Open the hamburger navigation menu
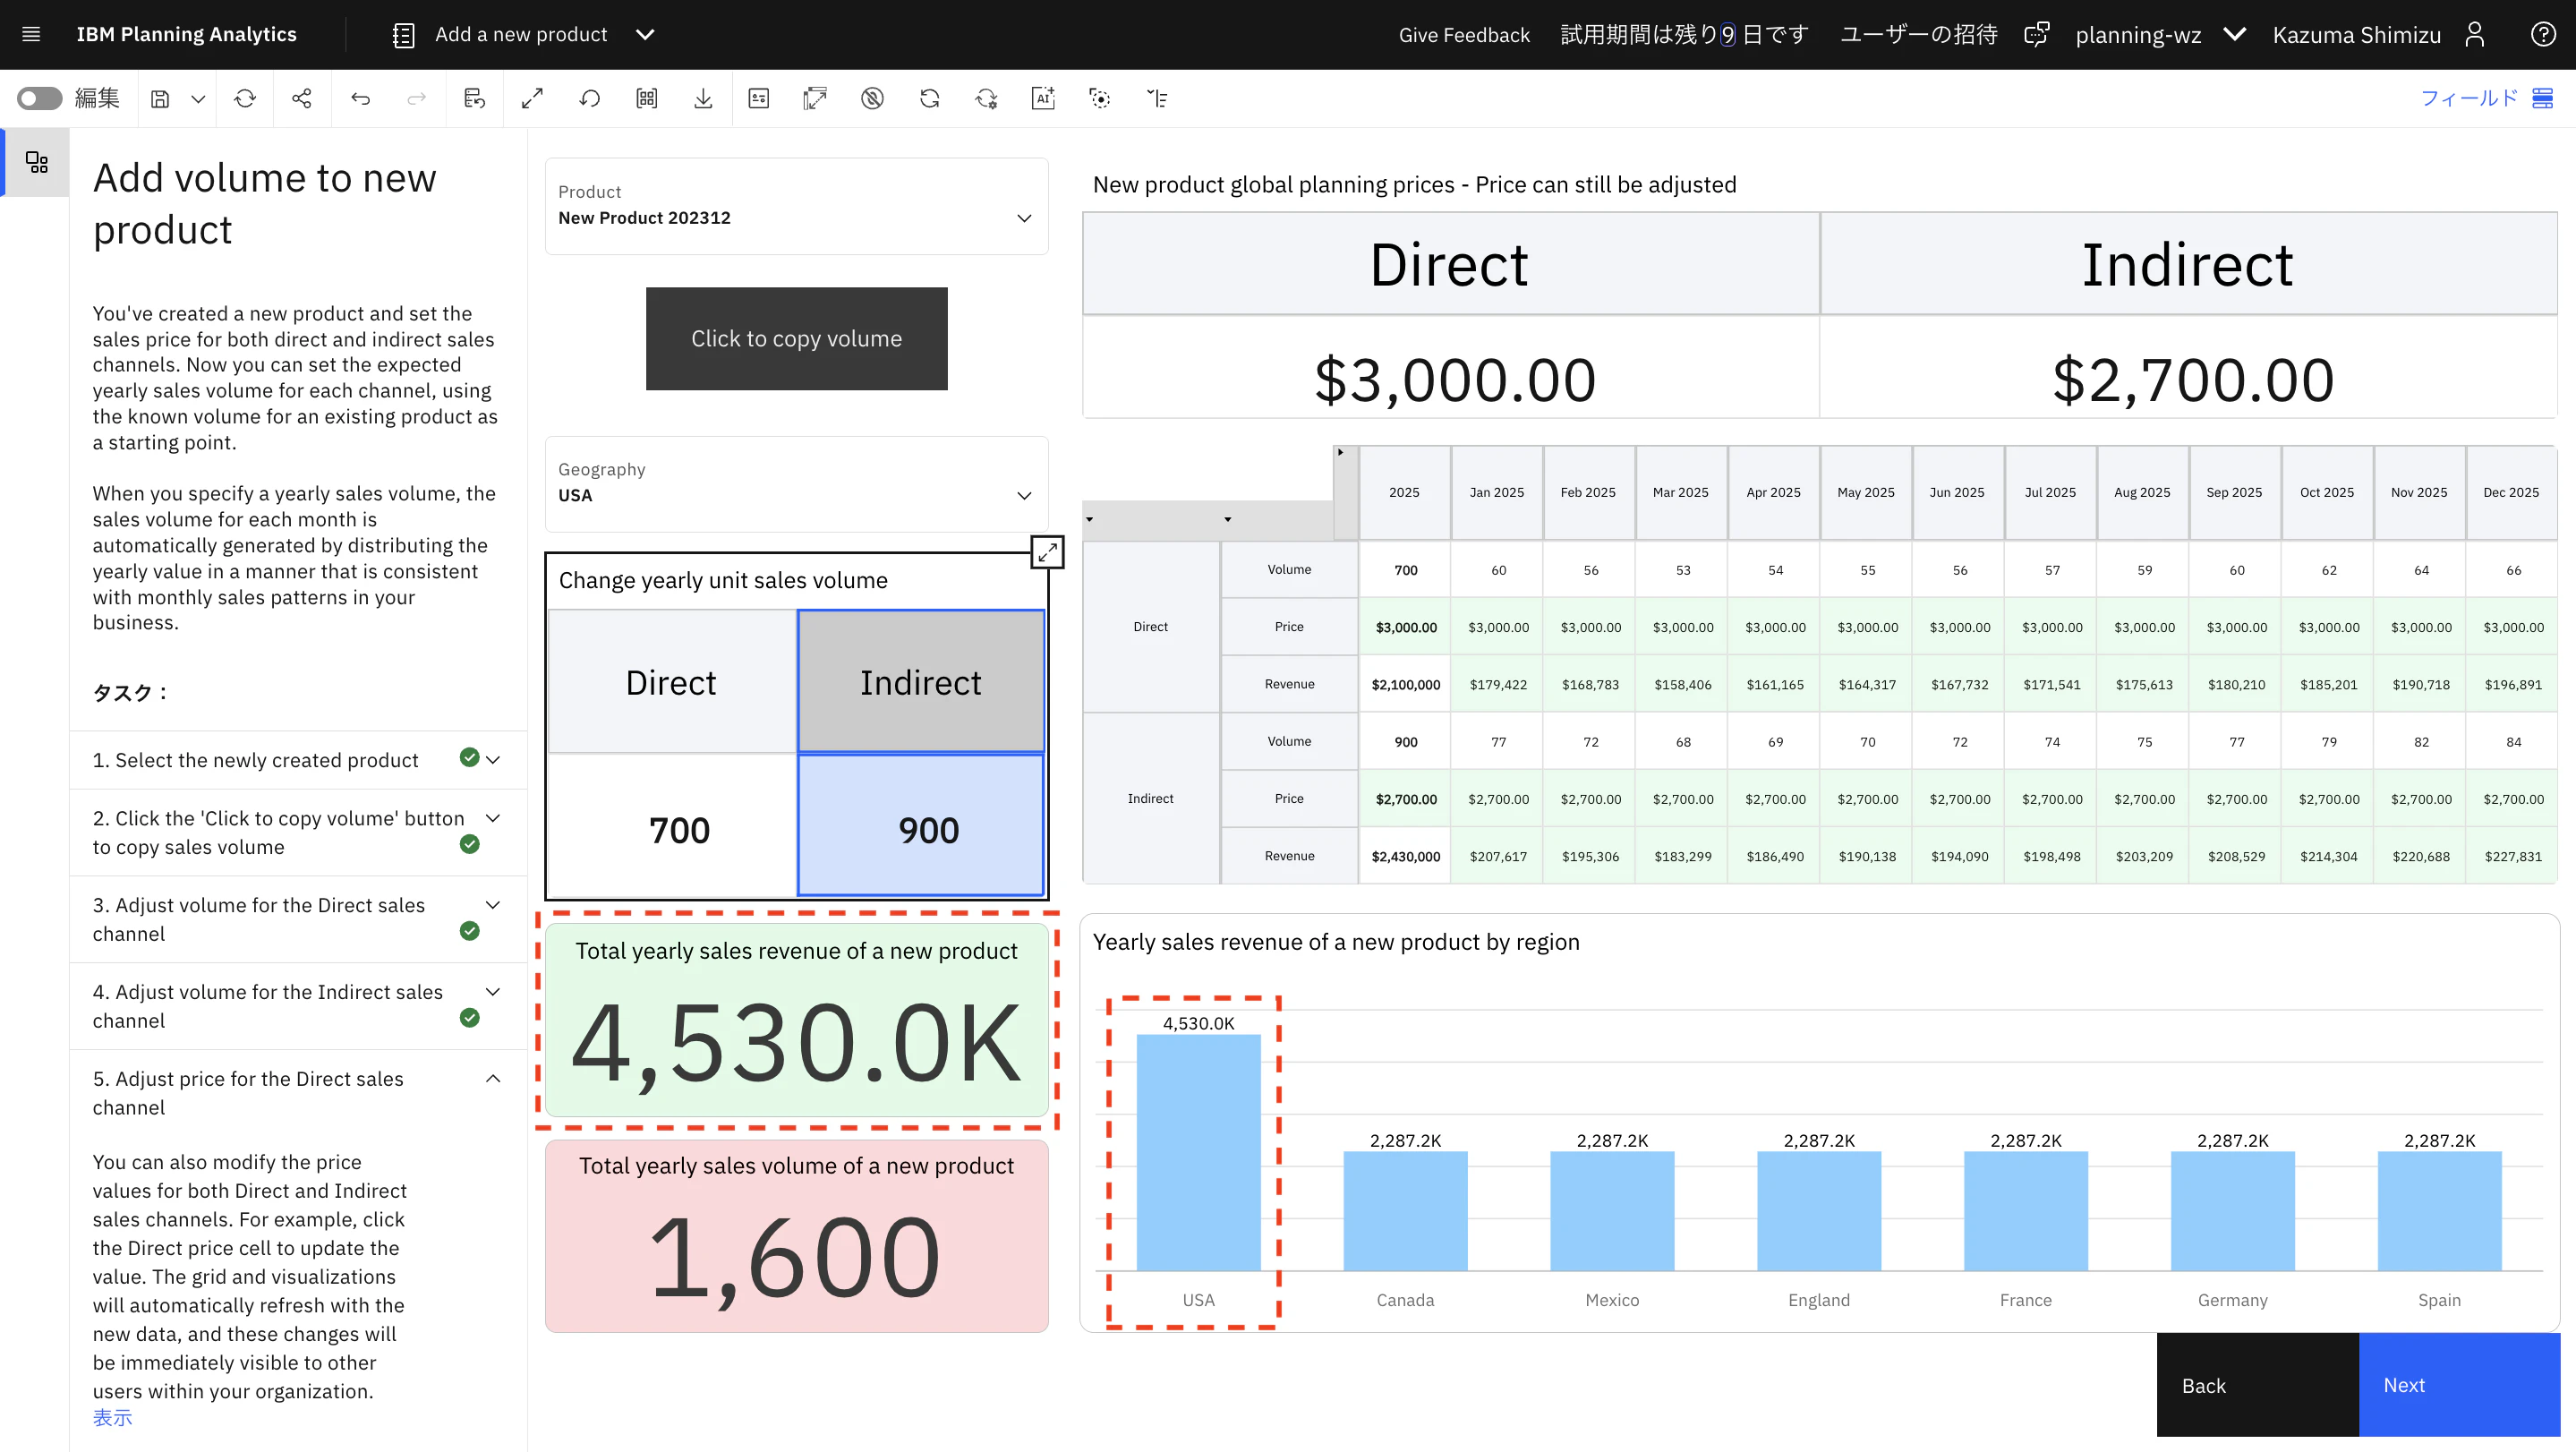 coord(31,35)
